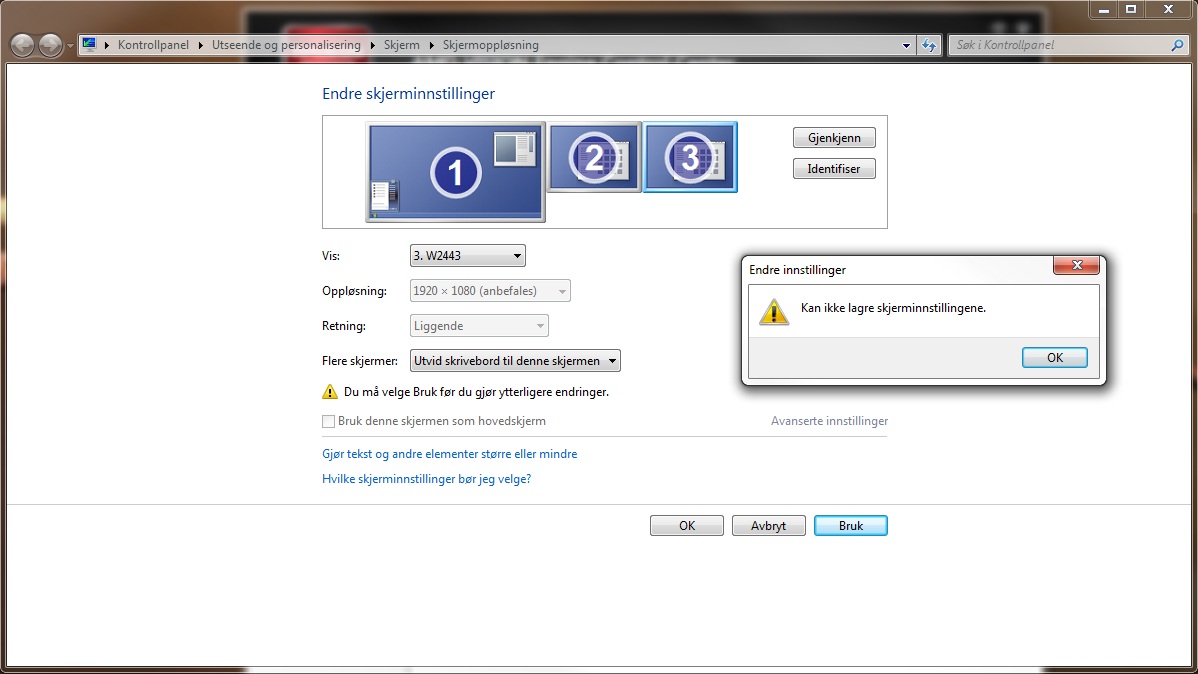Screen dimensions: 1198x674
Task: Click the 'Endre innstillinger' dialog title
Action: (x=797, y=270)
